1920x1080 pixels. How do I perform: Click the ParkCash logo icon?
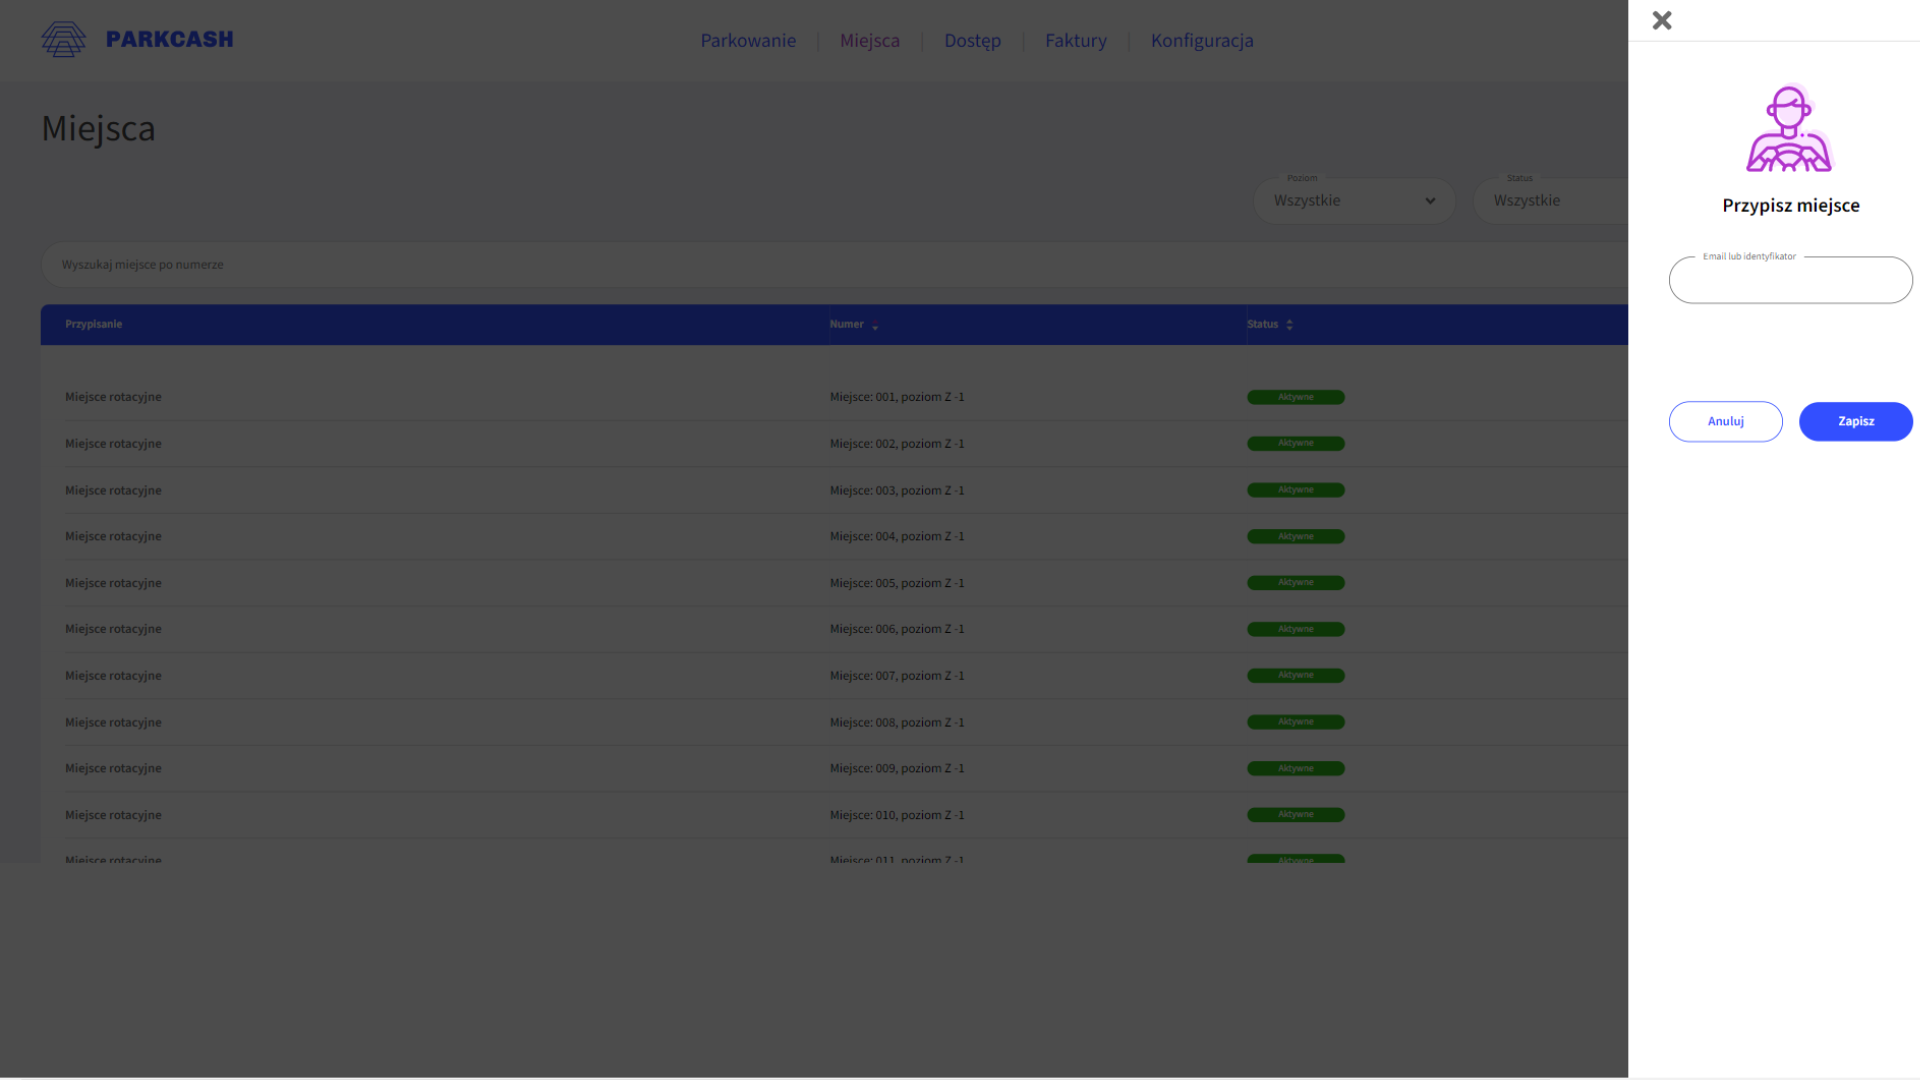tap(63, 40)
